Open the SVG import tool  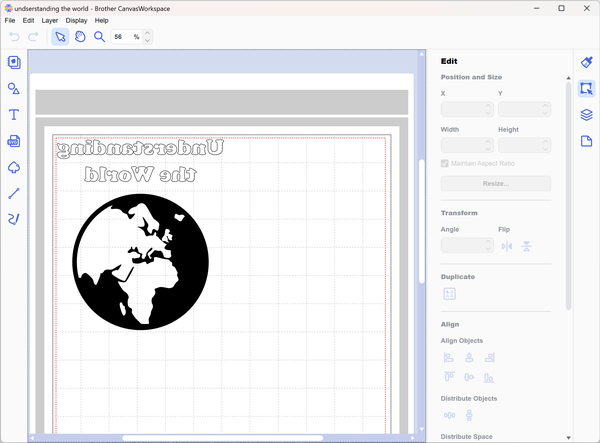coord(14,141)
